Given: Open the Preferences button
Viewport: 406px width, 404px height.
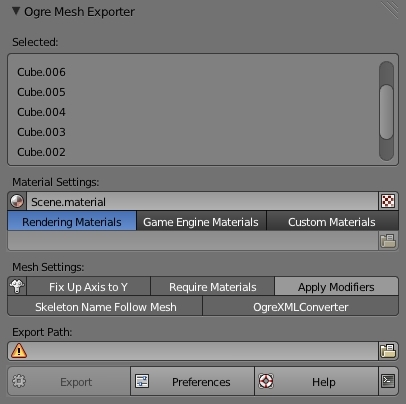Looking at the screenshot, I should tap(192, 381).
